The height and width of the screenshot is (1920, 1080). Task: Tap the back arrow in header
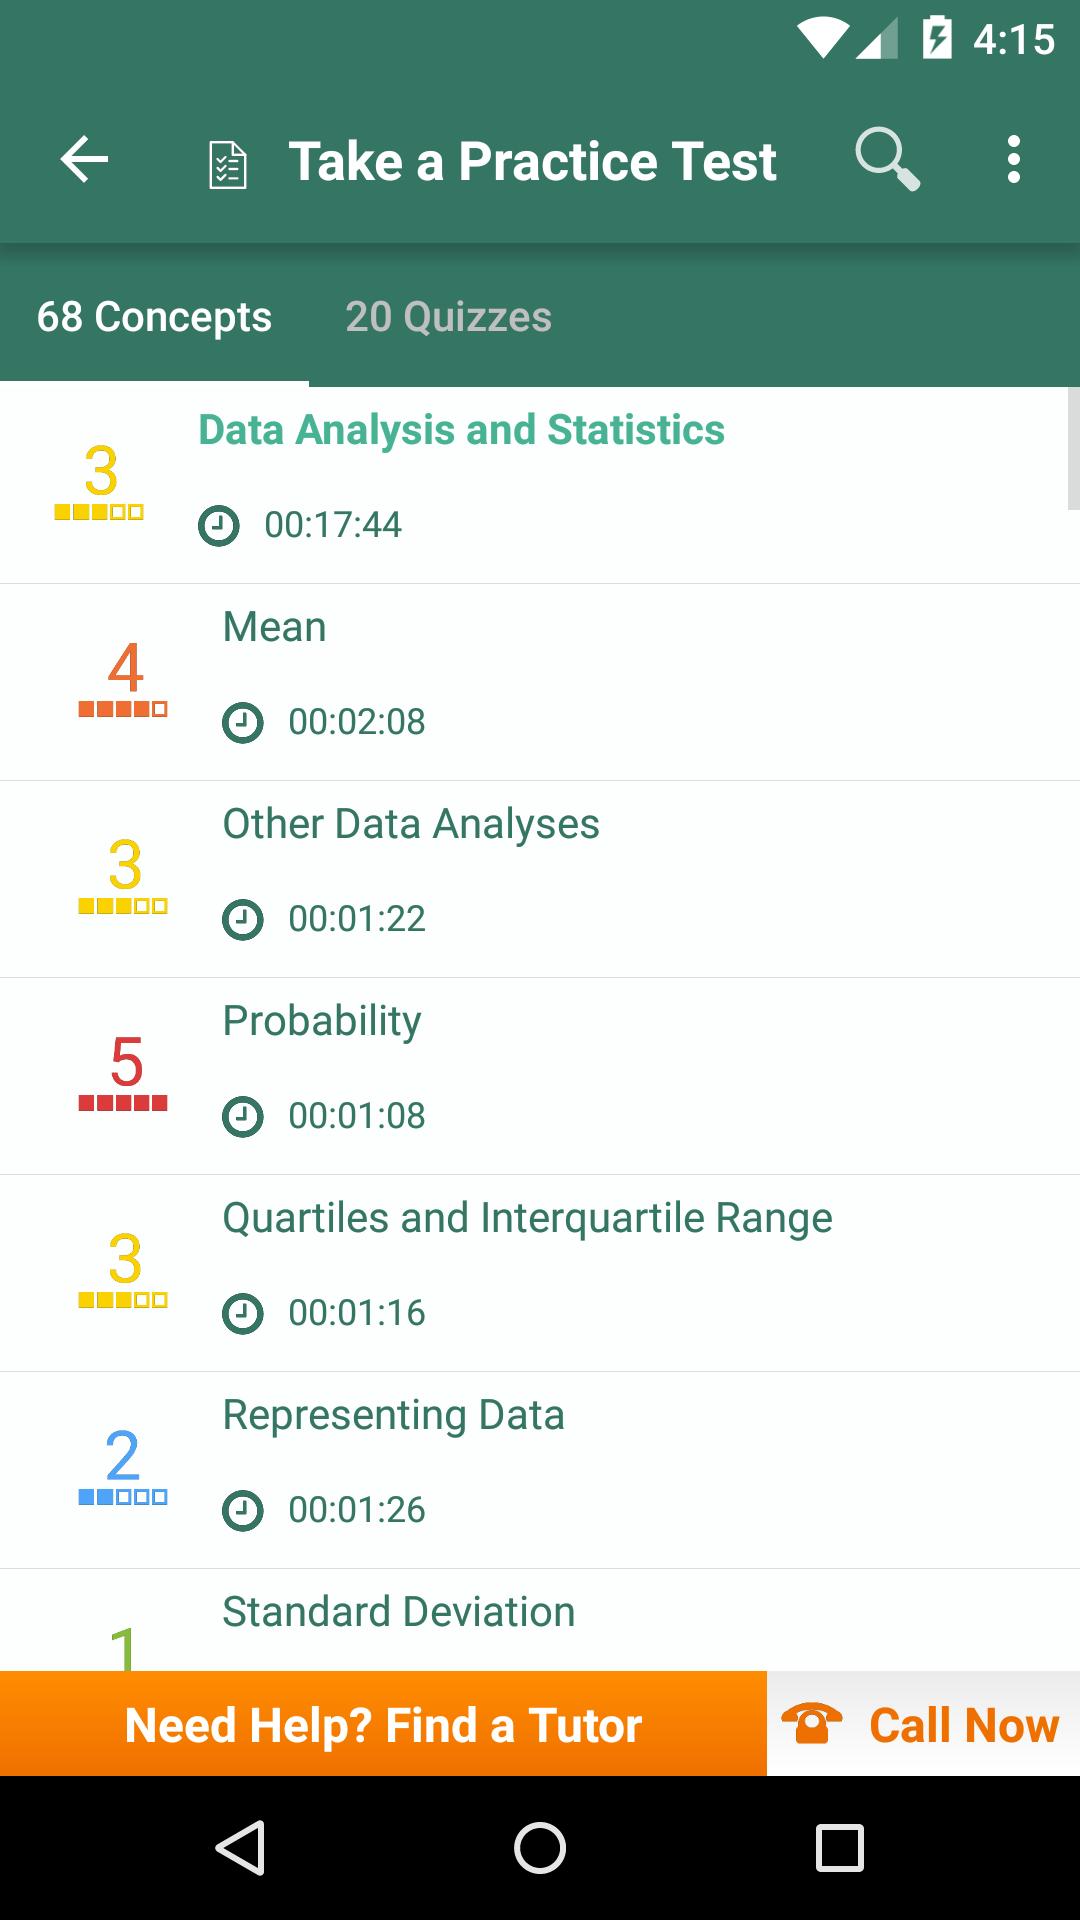pyautogui.click(x=84, y=160)
